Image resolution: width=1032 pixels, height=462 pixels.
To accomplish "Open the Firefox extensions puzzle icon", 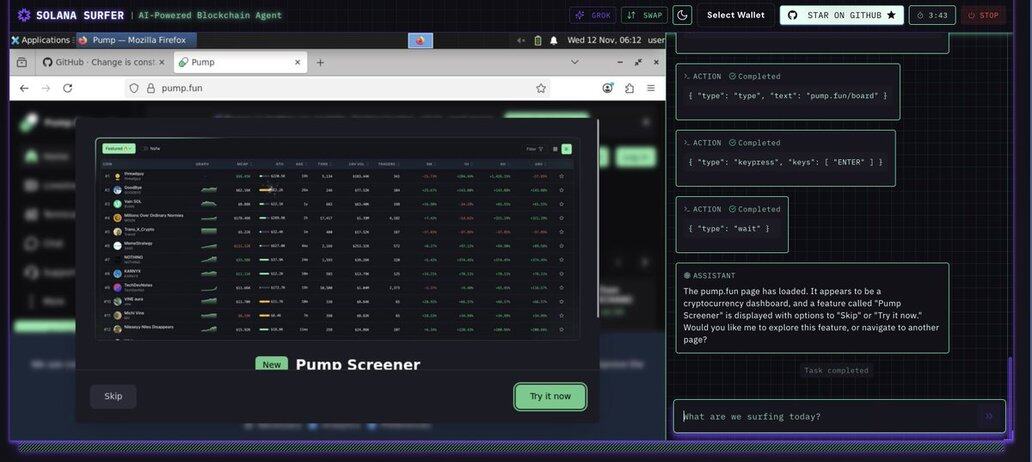I will coord(630,88).
